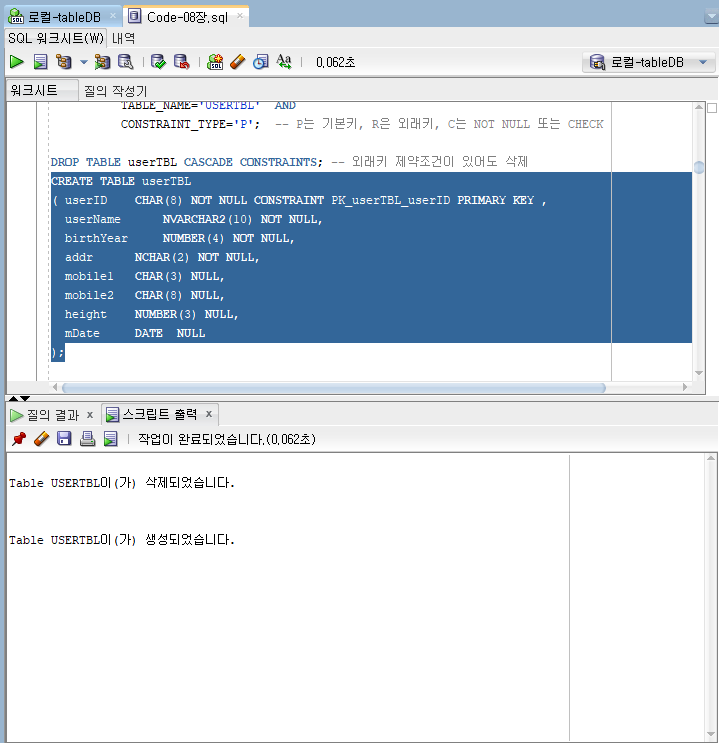
Task: Click the SQL History clock icon
Action: (261, 62)
